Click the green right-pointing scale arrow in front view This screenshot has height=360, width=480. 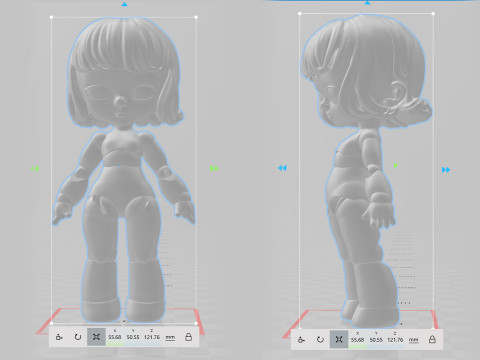[214, 169]
